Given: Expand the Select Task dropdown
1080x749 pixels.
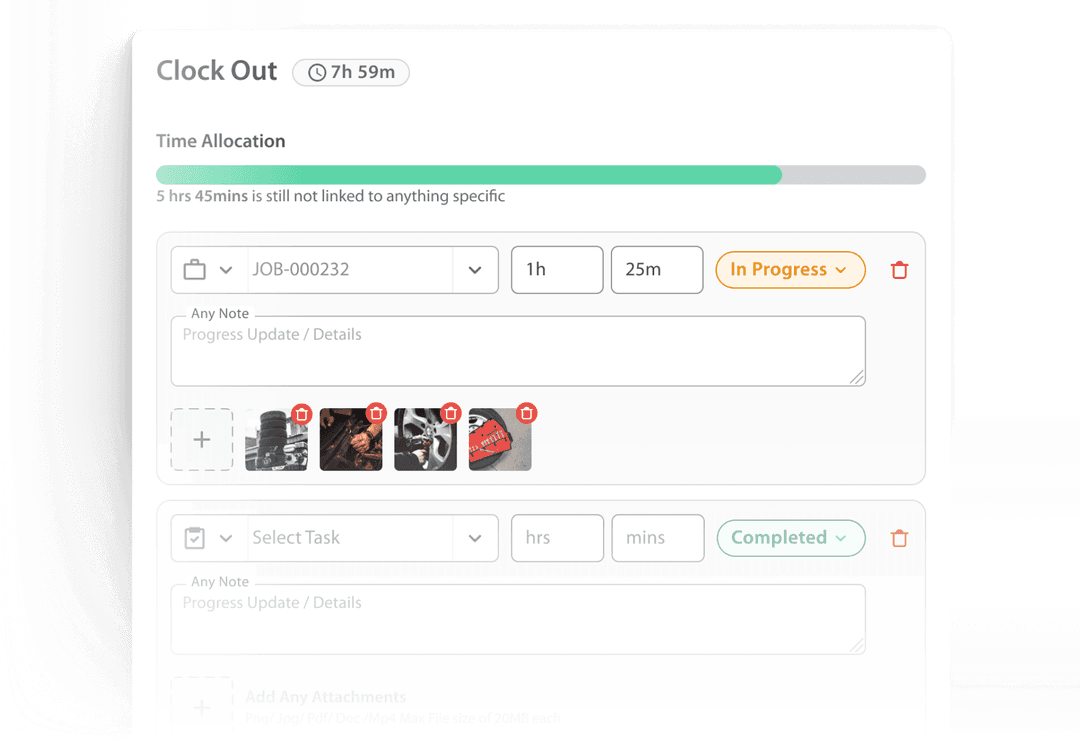Looking at the screenshot, I should [x=475, y=538].
